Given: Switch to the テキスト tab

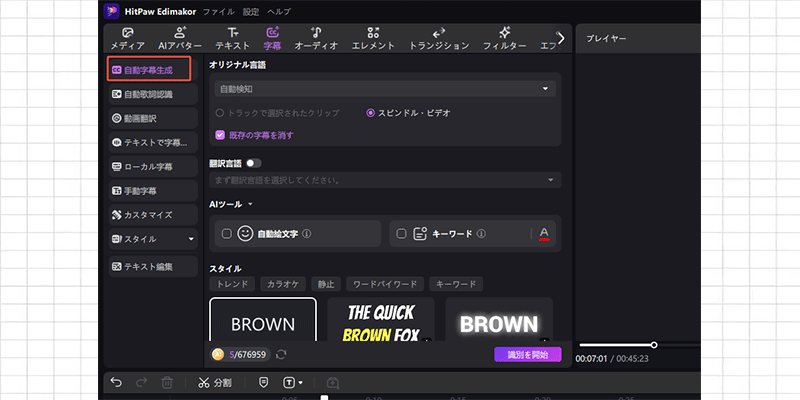Looking at the screenshot, I should point(233,39).
